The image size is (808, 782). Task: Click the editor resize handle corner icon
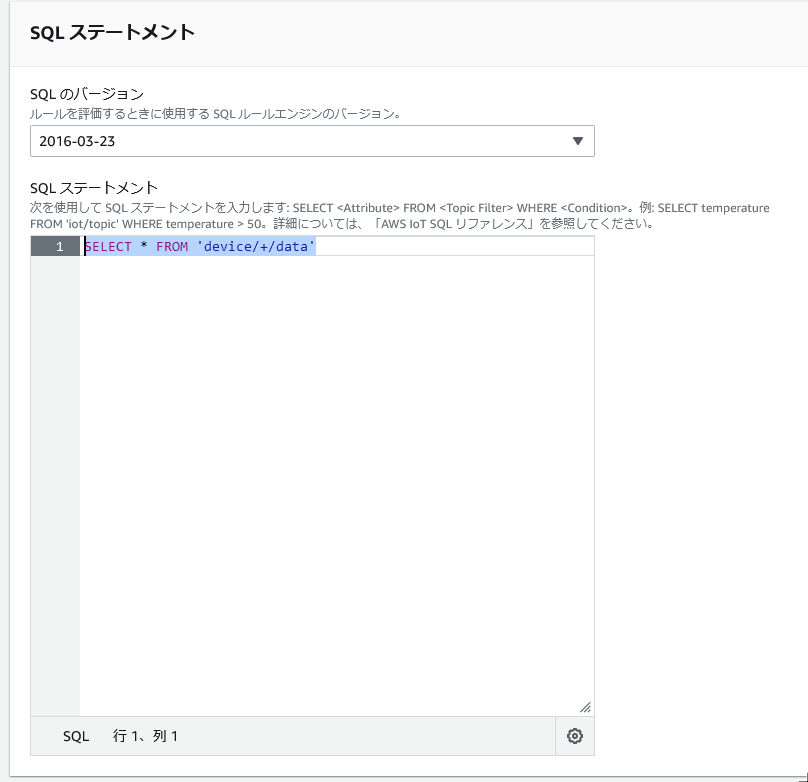585,707
